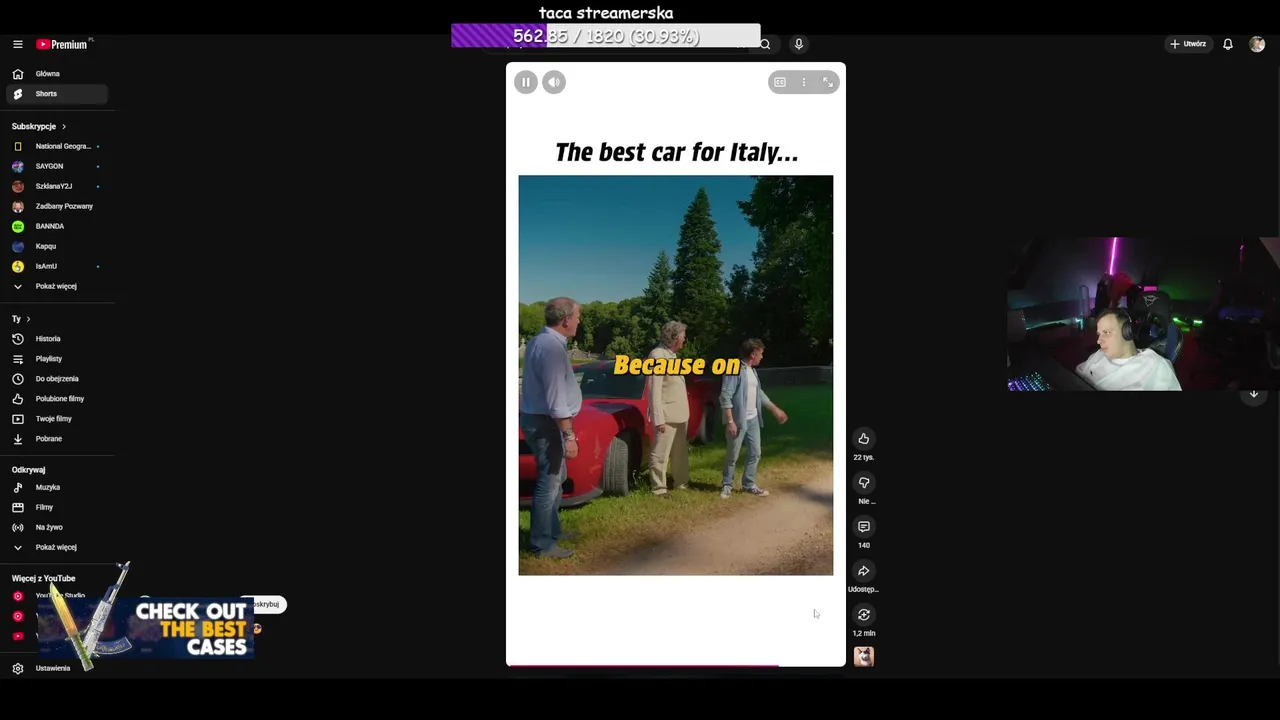
Task: Open the account avatar menu
Action: (x=1257, y=44)
